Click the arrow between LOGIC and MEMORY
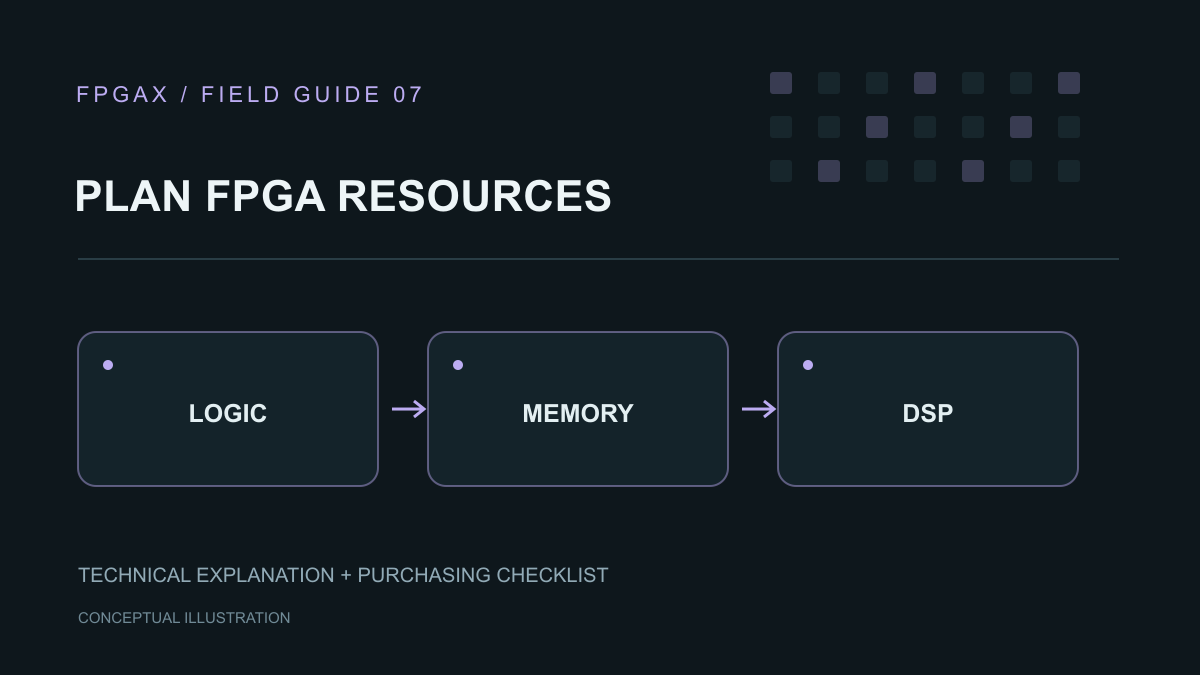1200x675 pixels. tap(409, 409)
